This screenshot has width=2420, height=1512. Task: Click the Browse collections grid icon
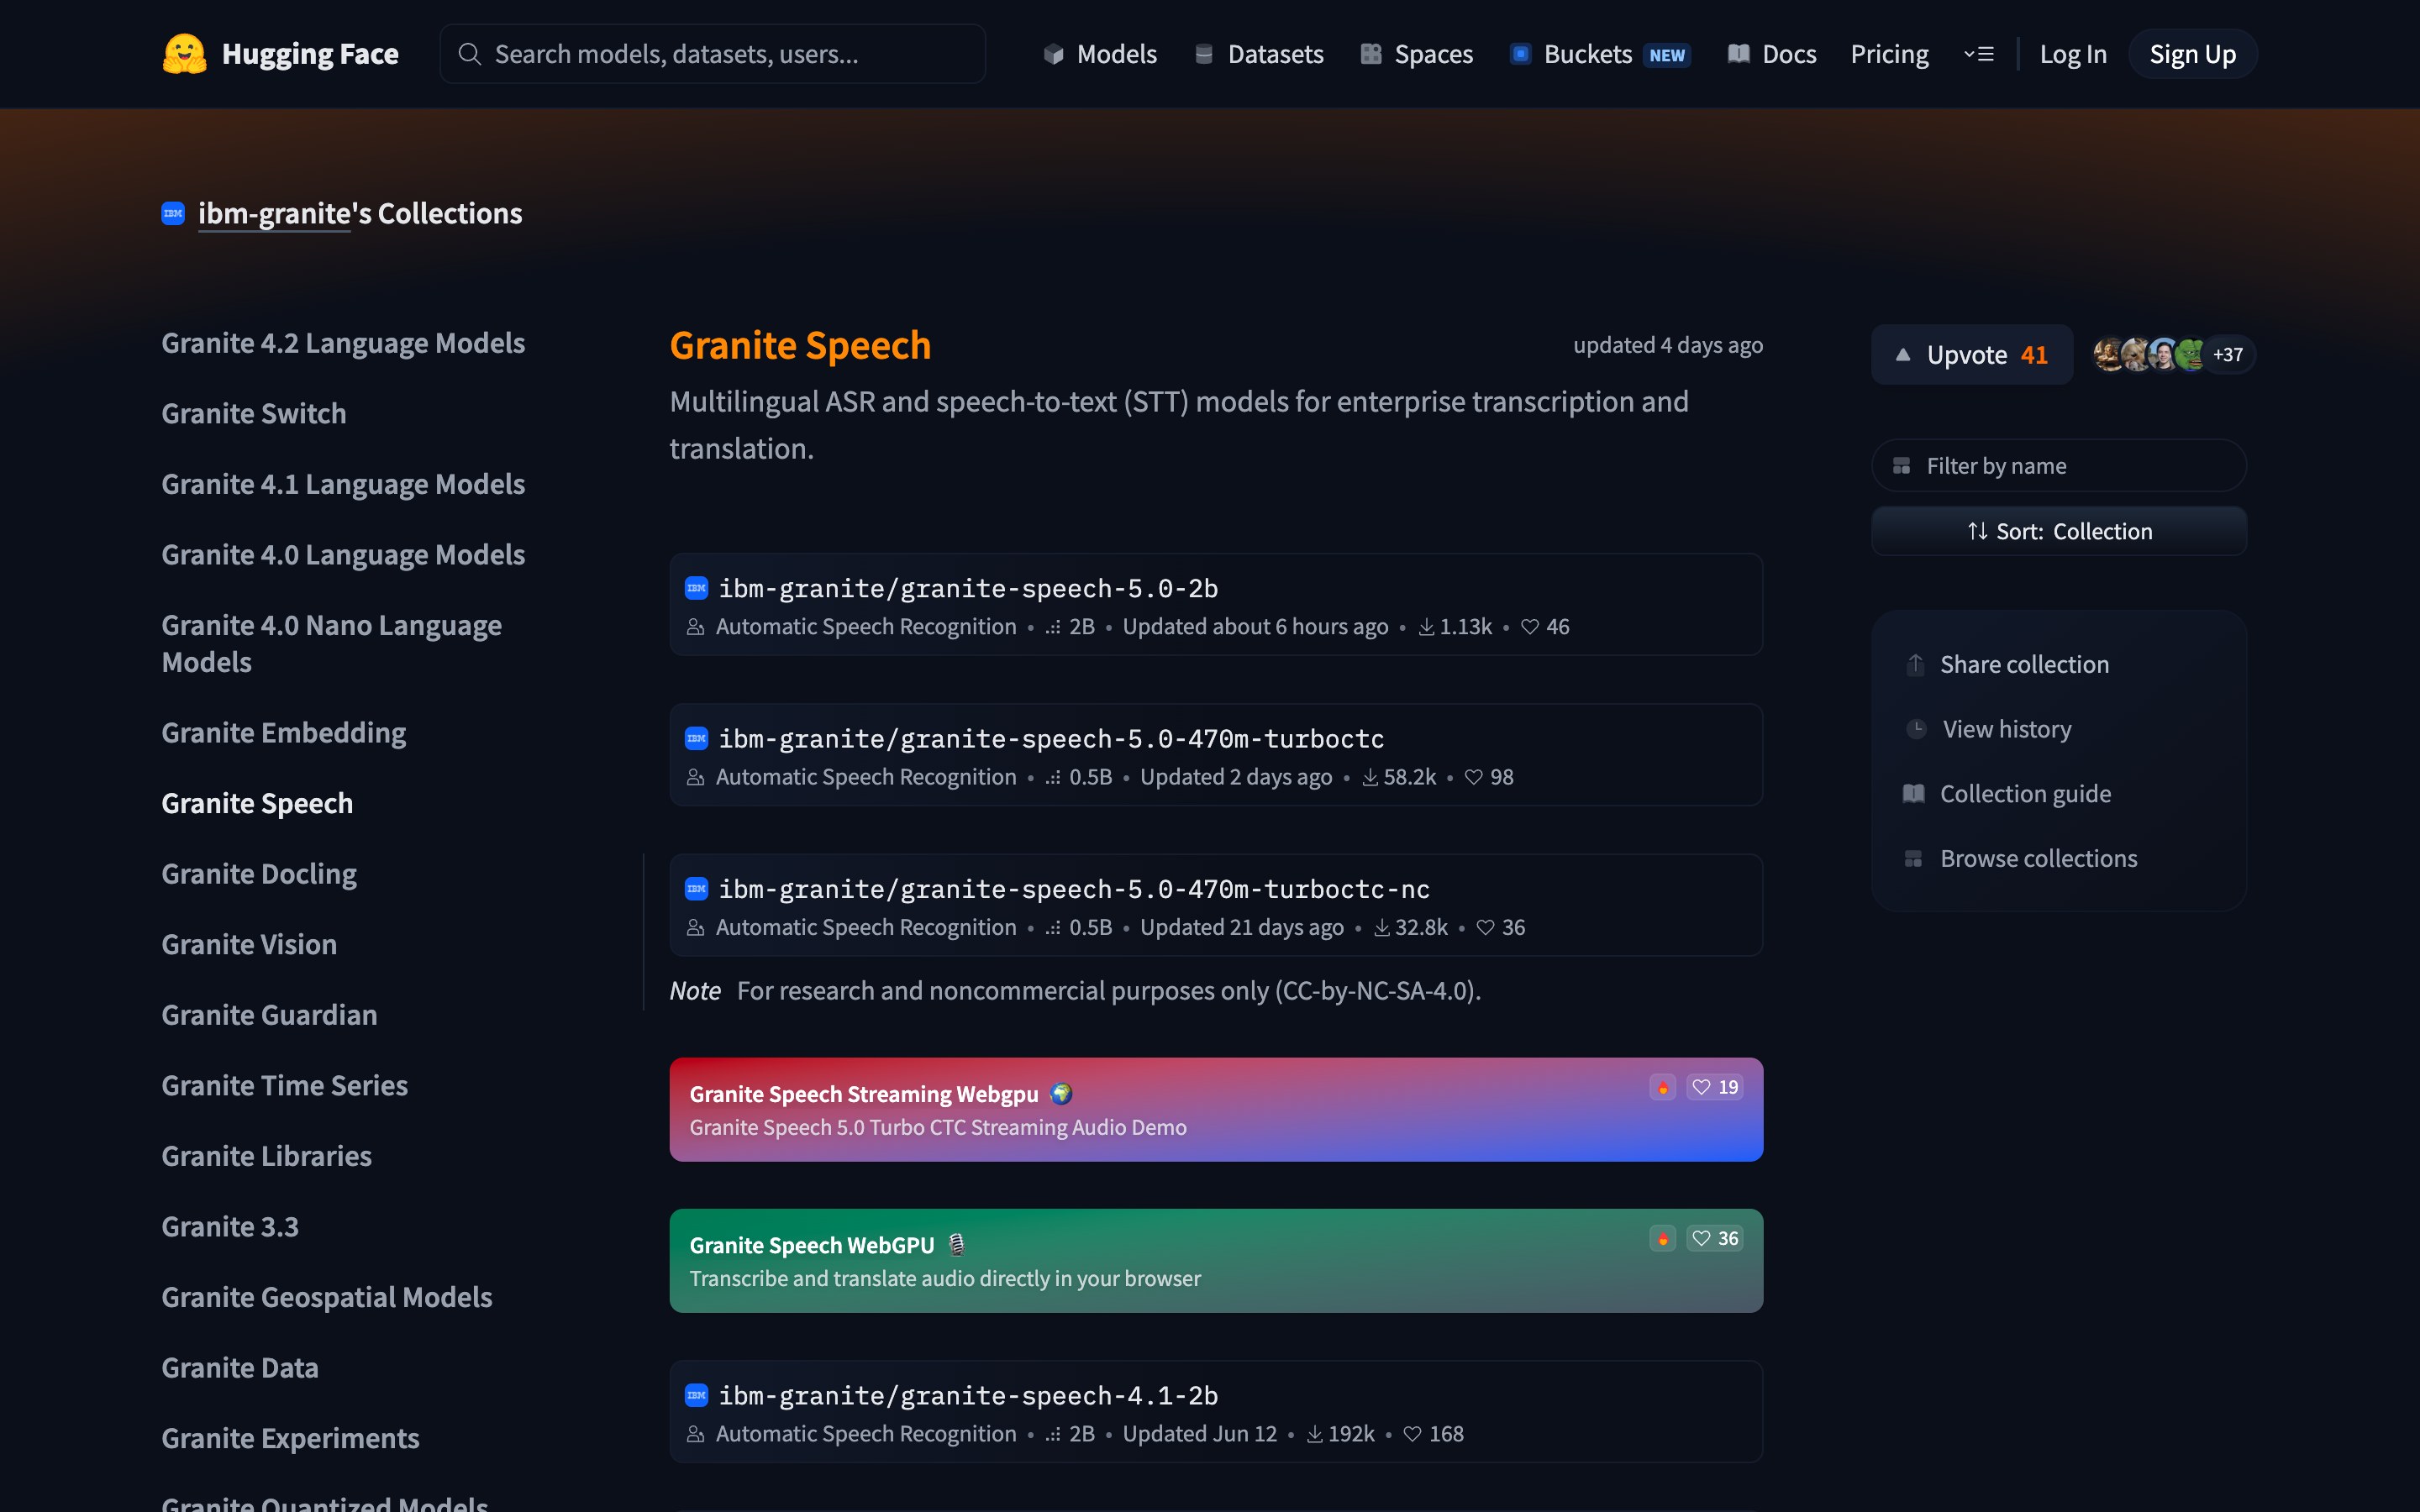pos(1913,859)
